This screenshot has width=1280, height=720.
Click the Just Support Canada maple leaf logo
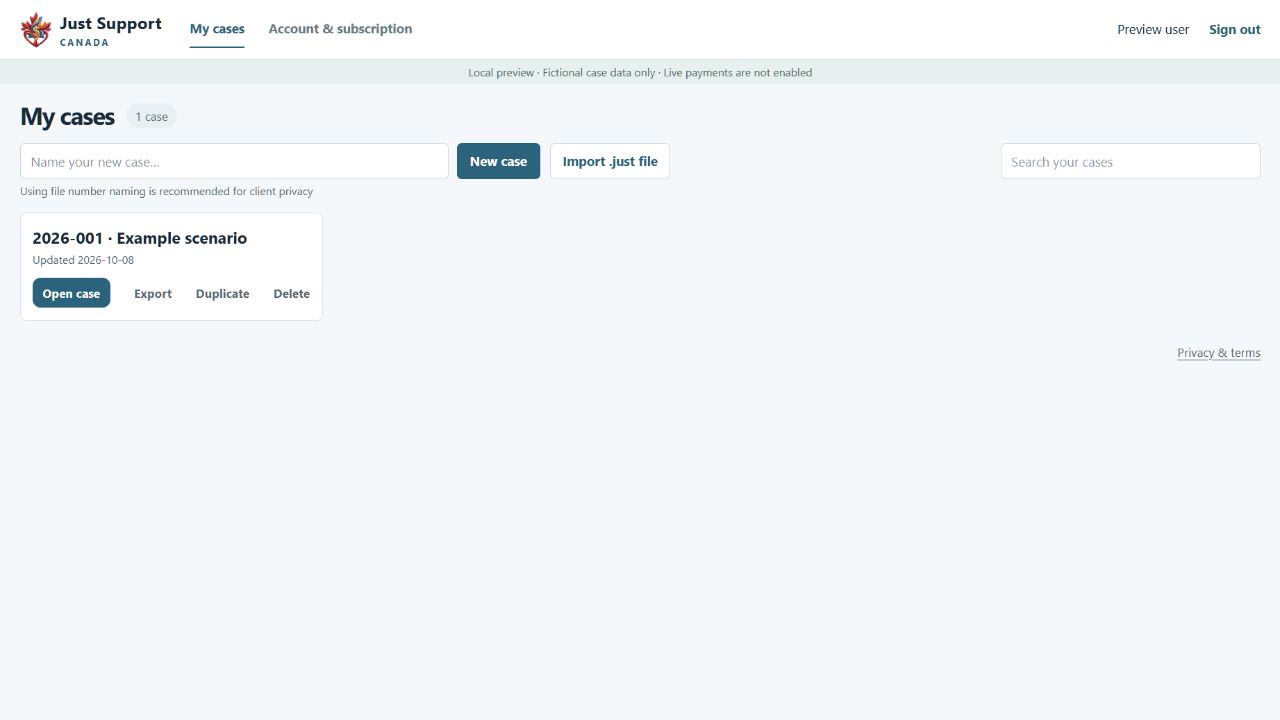click(36, 30)
